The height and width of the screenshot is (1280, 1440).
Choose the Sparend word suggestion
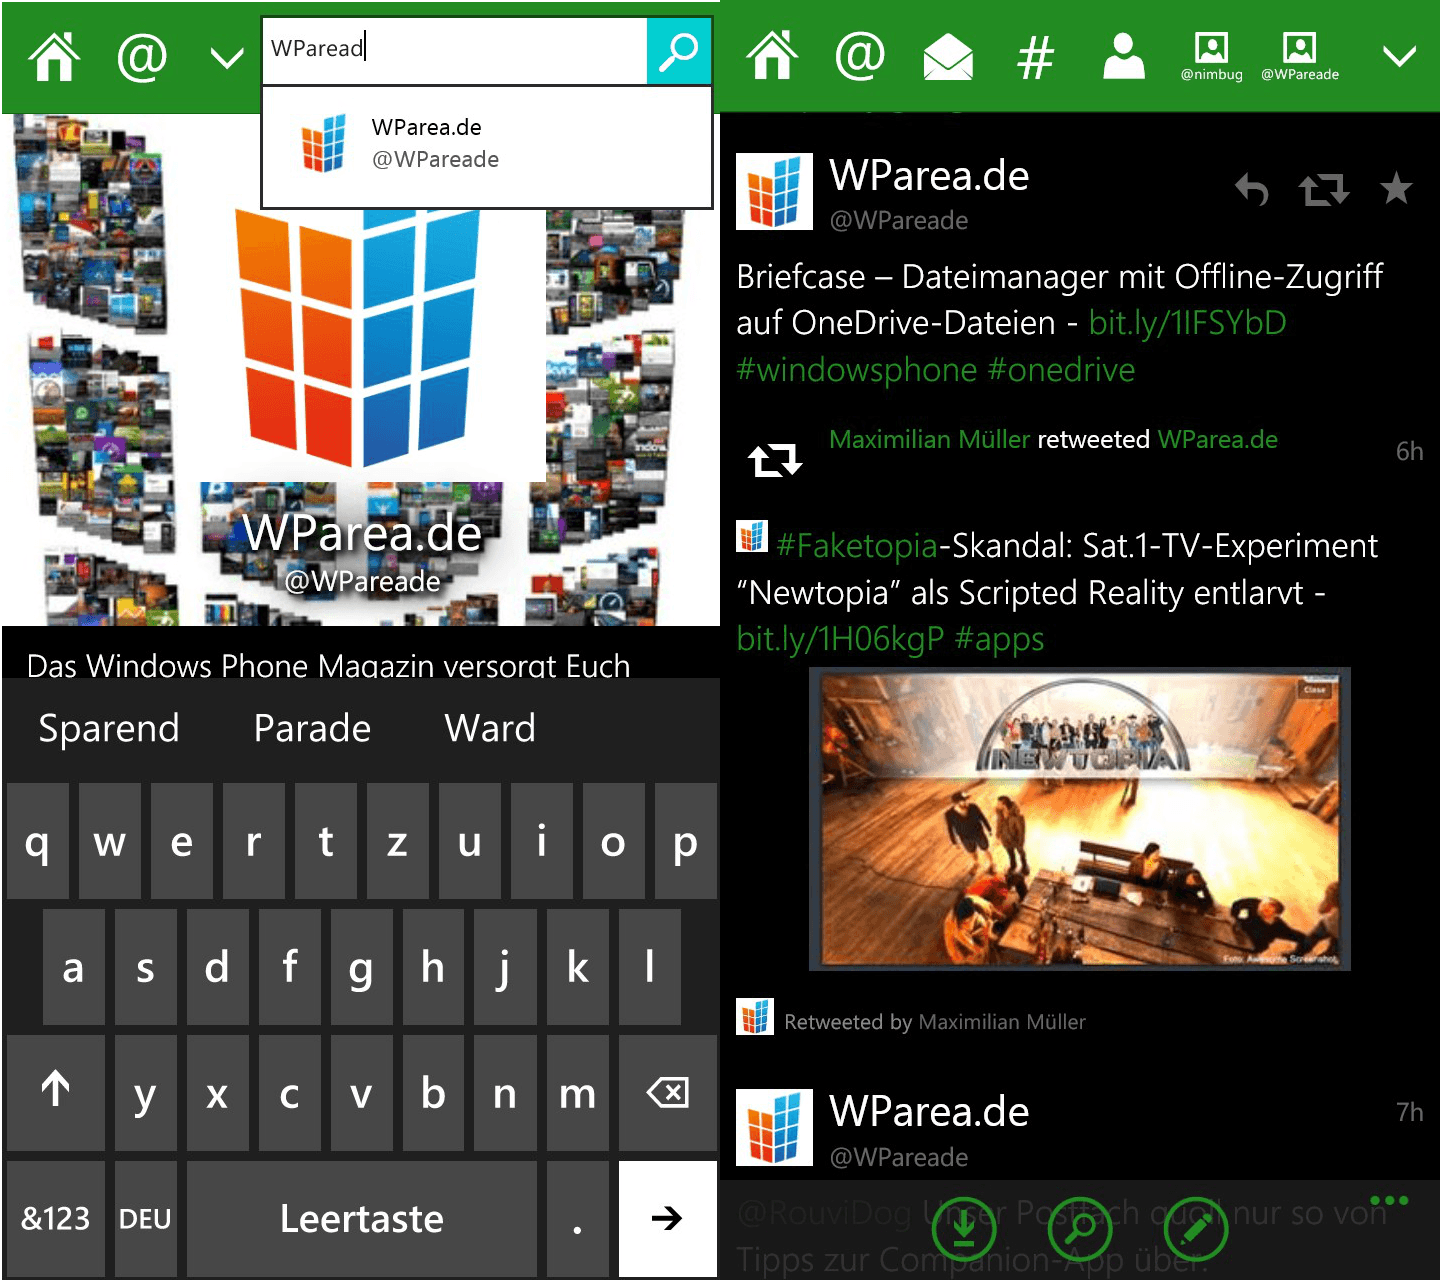109,728
